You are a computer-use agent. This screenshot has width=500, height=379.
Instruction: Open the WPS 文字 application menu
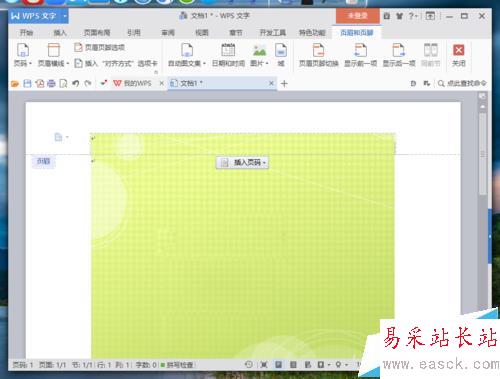39,16
